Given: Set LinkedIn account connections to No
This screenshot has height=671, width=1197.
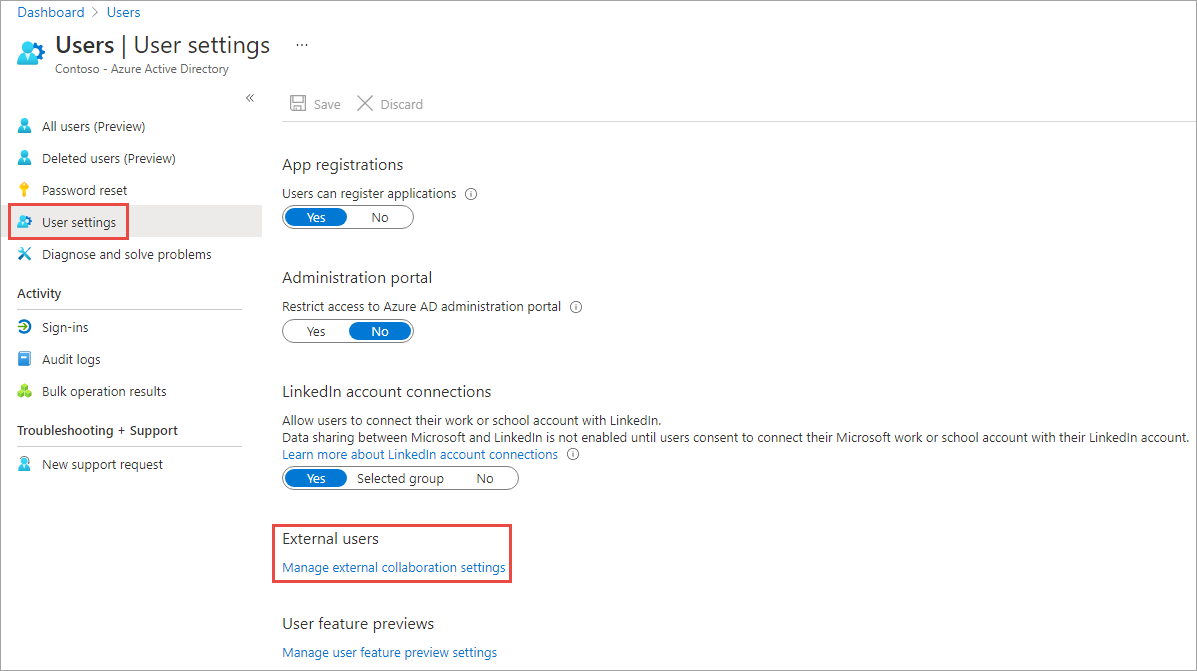Looking at the screenshot, I should pyautogui.click(x=485, y=479).
